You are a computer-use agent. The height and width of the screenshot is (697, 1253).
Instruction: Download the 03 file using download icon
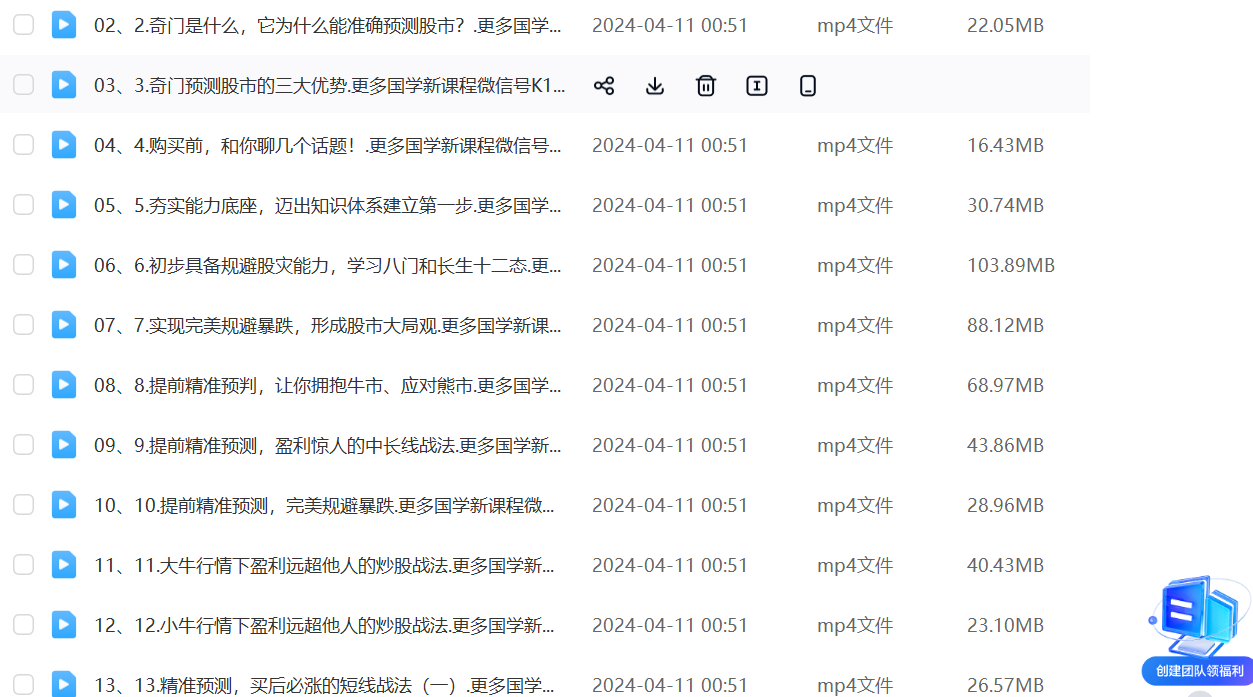click(x=655, y=86)
